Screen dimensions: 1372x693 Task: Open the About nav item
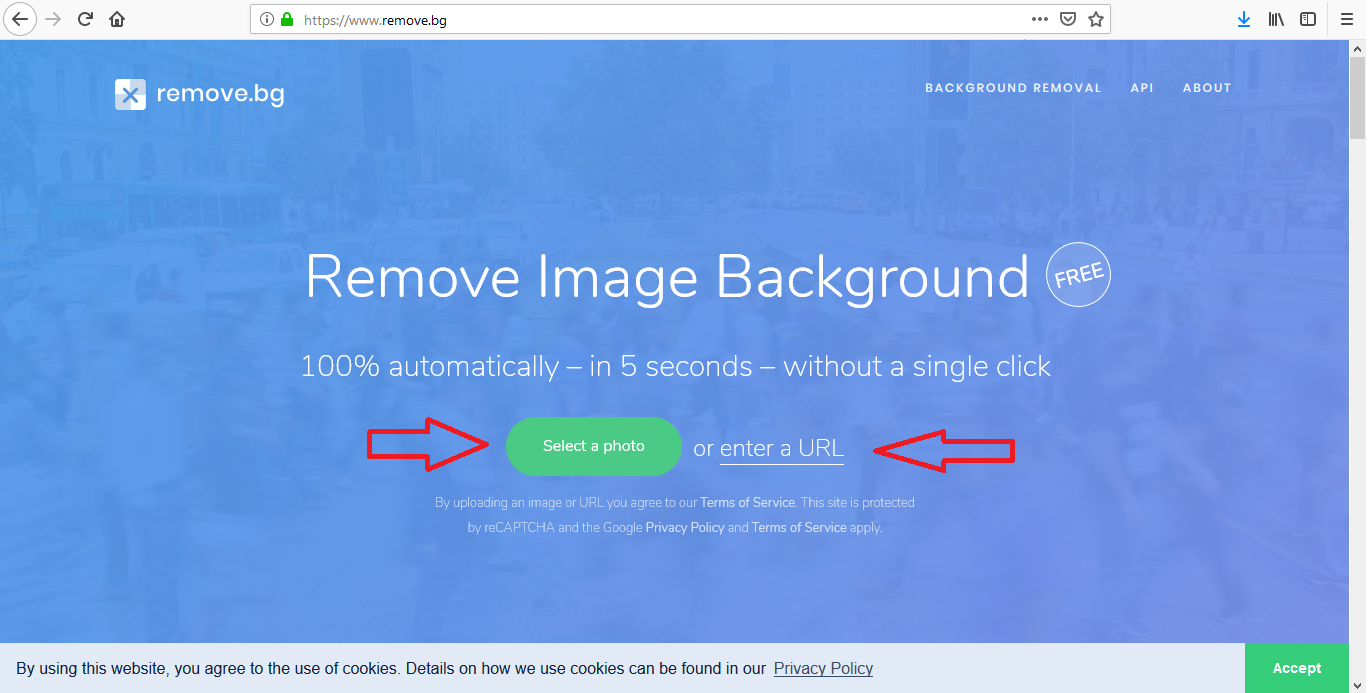pos(1207,88)
